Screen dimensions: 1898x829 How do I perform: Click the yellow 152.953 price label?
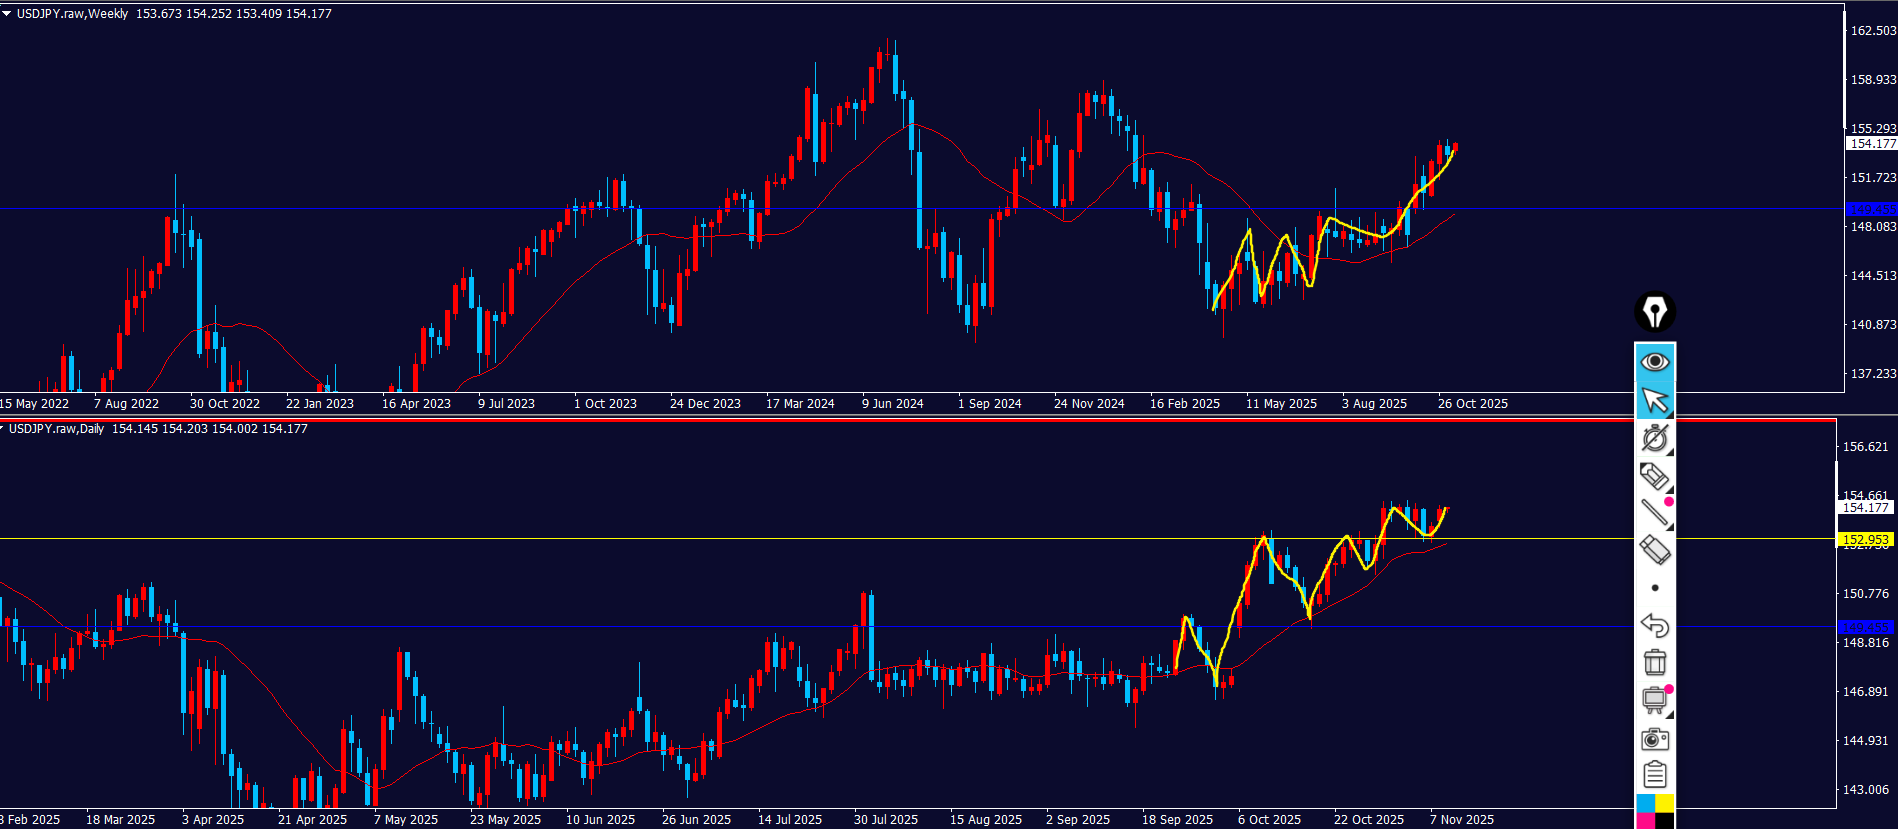pos(1865,540)
